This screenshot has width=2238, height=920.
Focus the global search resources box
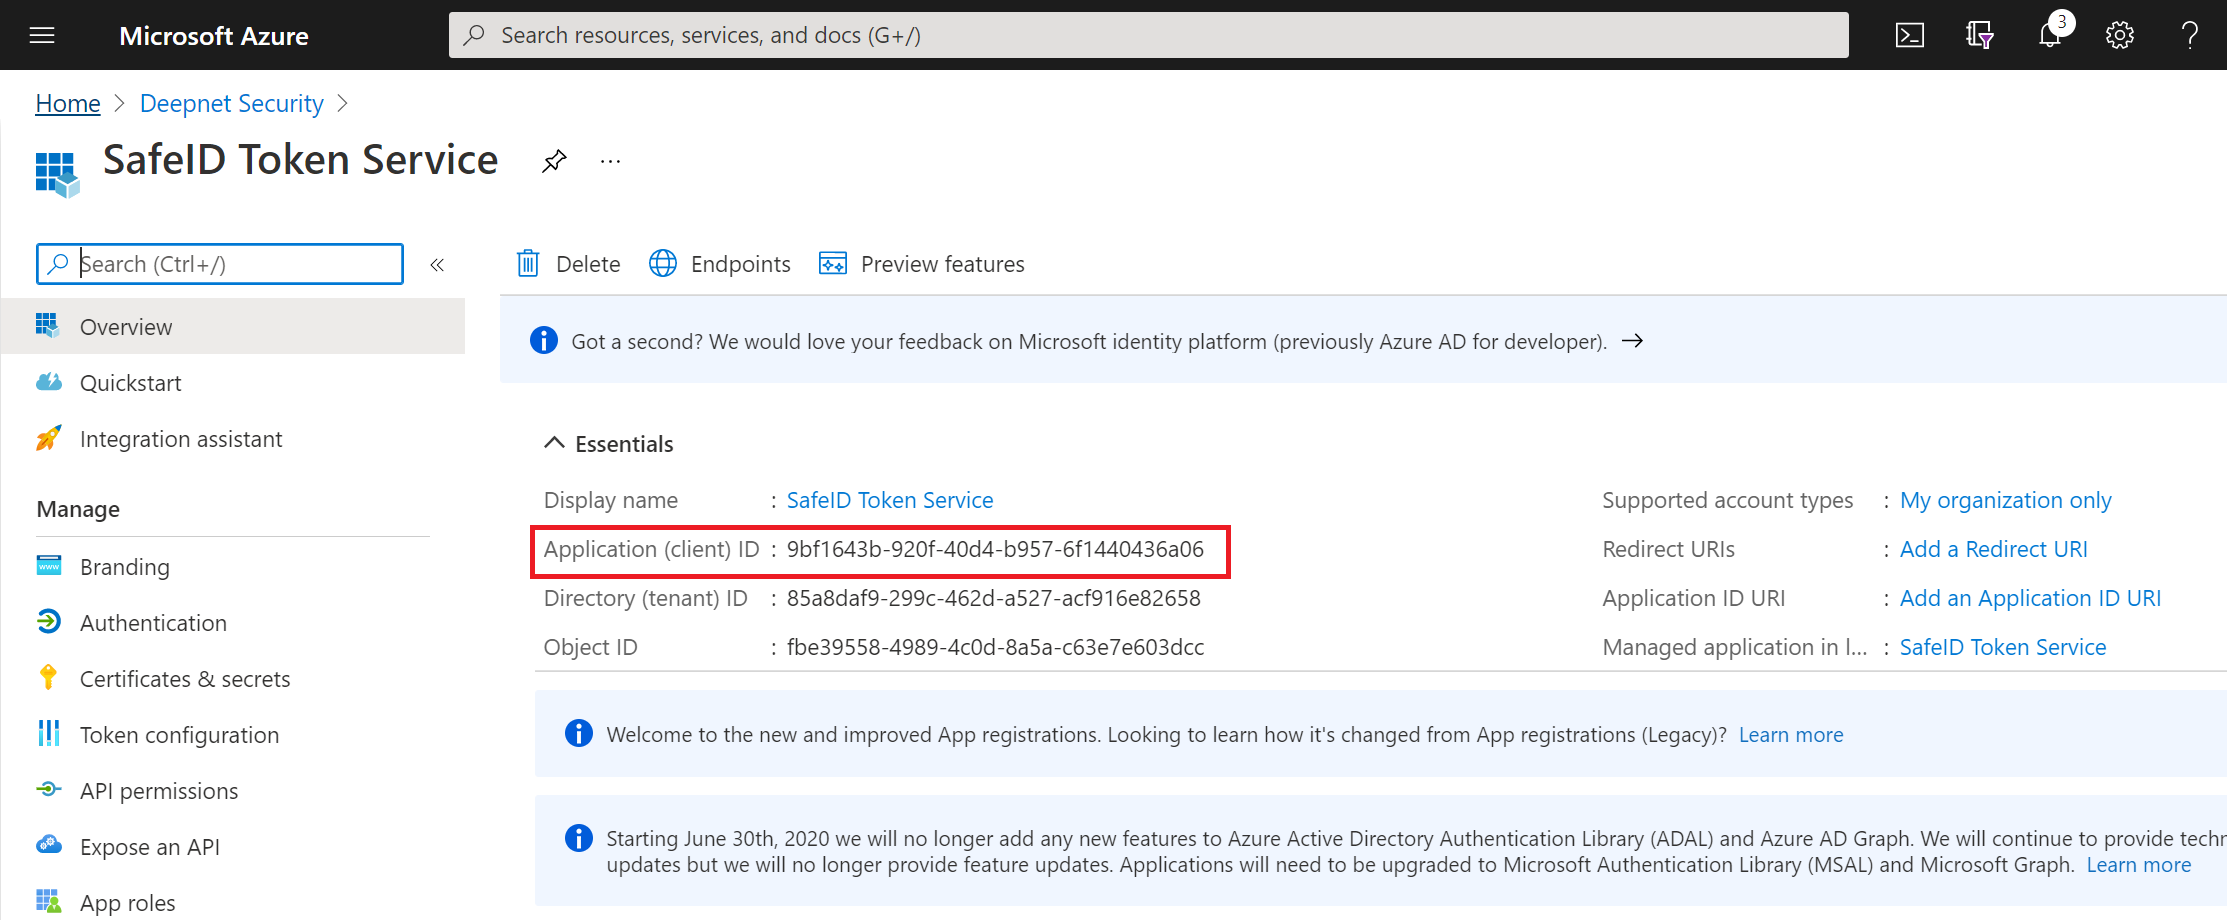click(x=1148, y=36)
